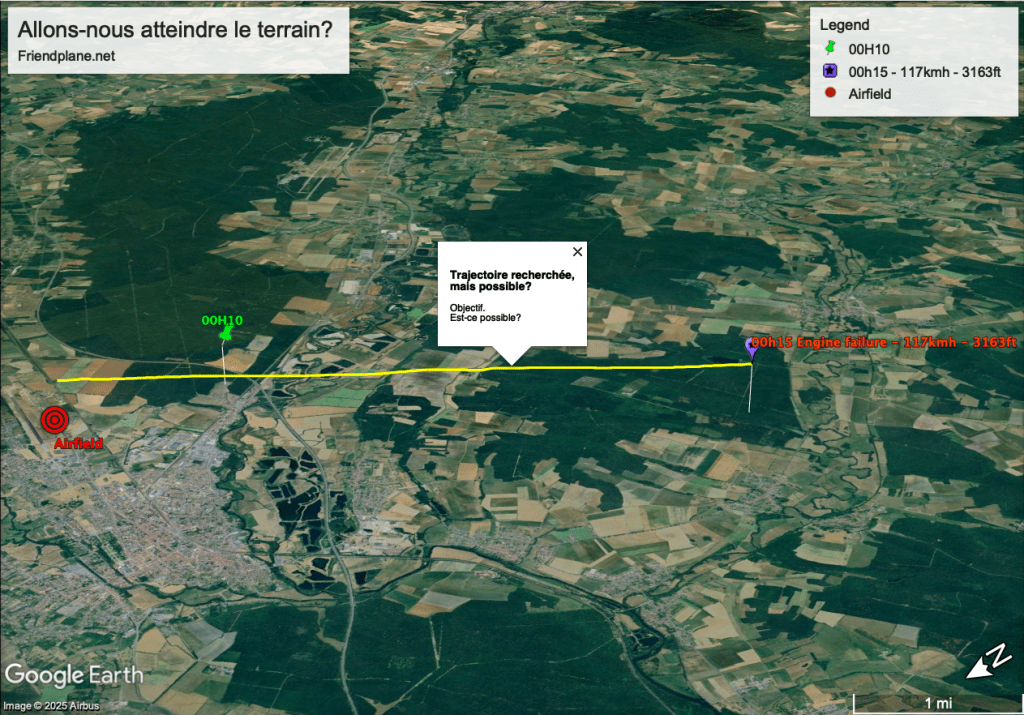Viewport: 1024px width, 715px height.
Task: Close the trajectory info balloon
Action: tap(577, 253)
